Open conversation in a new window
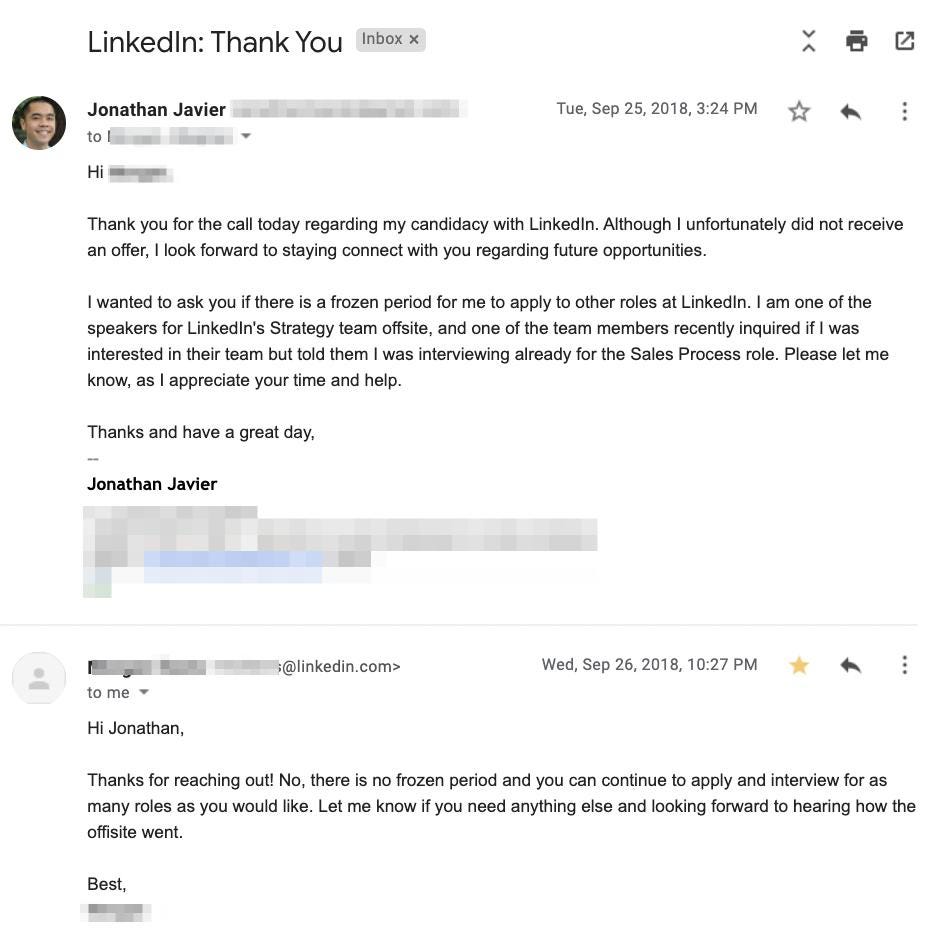The width and height of the screenshot is (934, 934). point(905,41)
